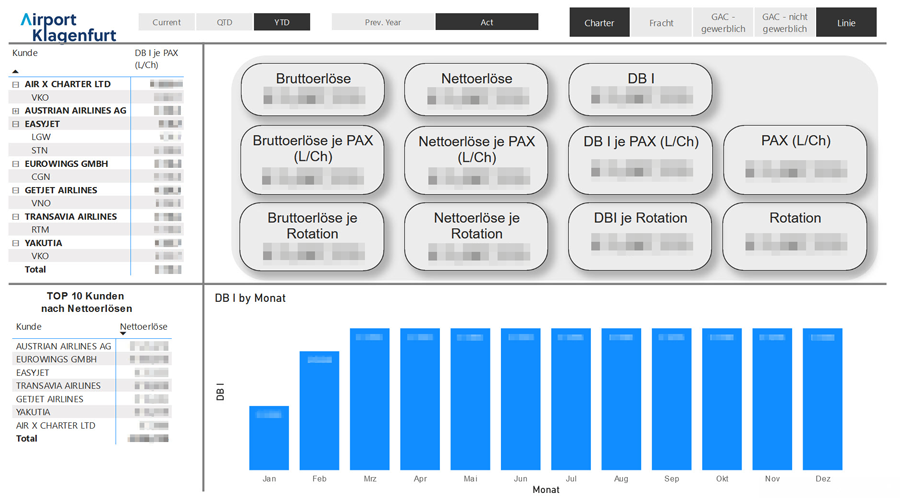
Task: Open the Charter segment tab
Action: tap(599, 22)
